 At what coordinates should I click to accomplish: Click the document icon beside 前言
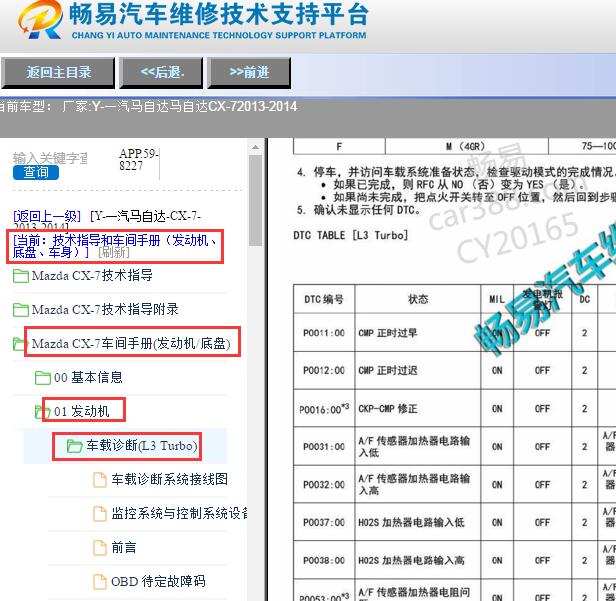[99, 548]
